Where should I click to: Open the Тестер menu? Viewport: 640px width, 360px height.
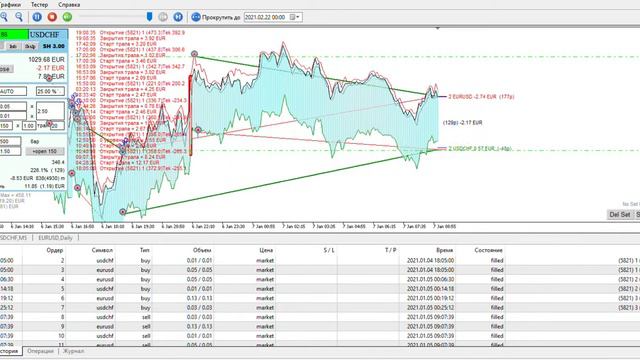click(x=40, y=4)
